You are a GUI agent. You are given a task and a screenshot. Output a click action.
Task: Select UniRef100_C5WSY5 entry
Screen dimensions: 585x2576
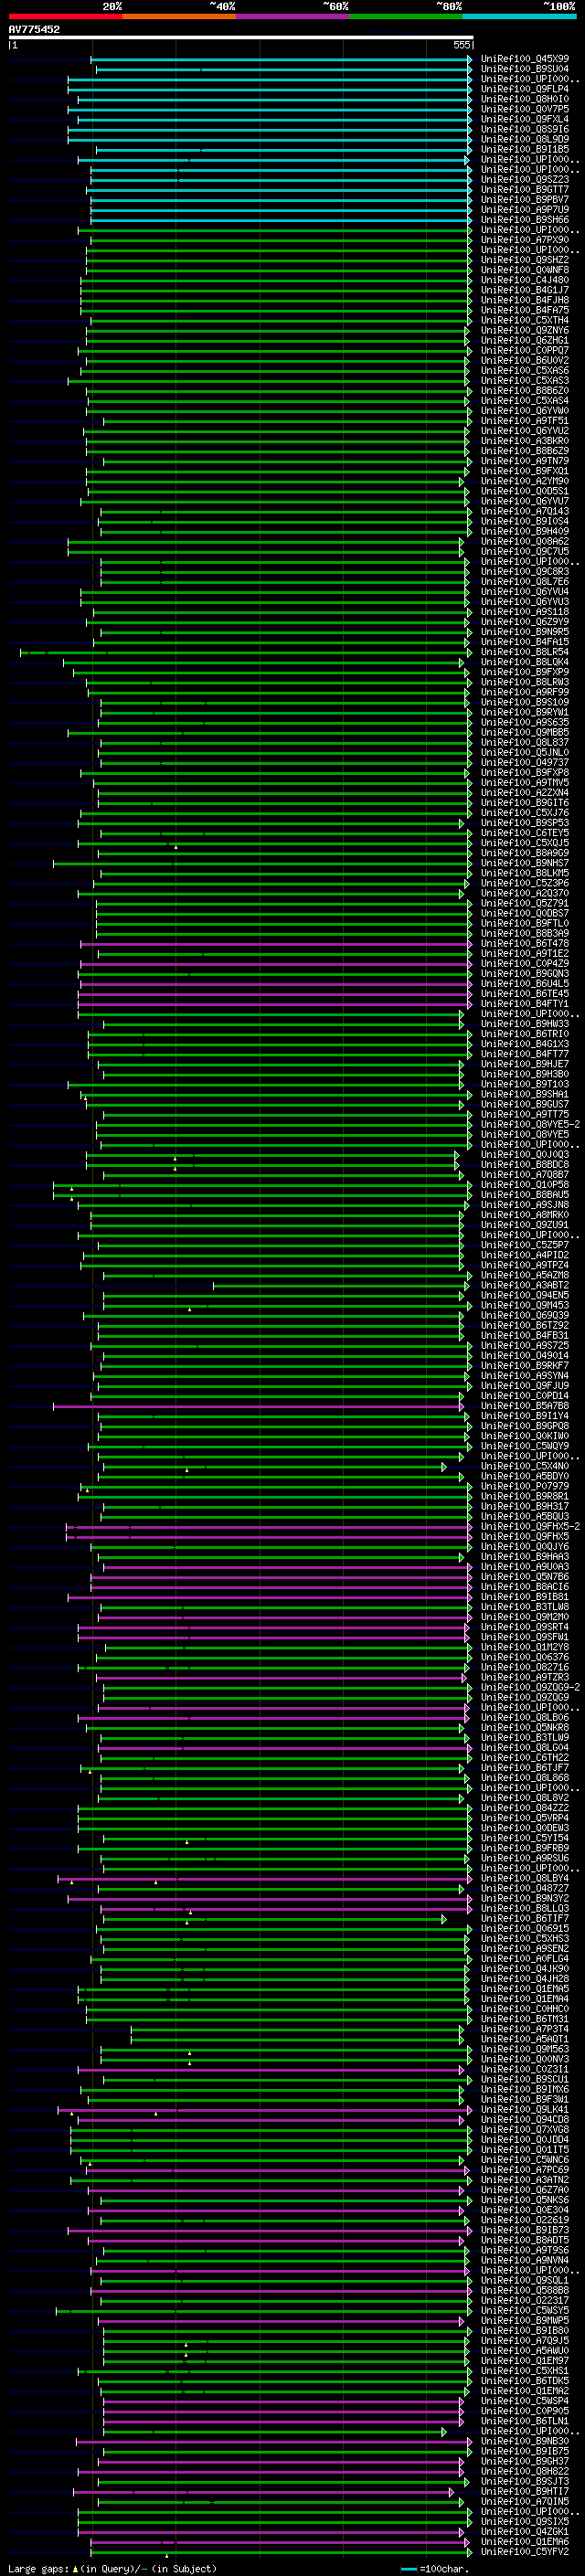524,2311
